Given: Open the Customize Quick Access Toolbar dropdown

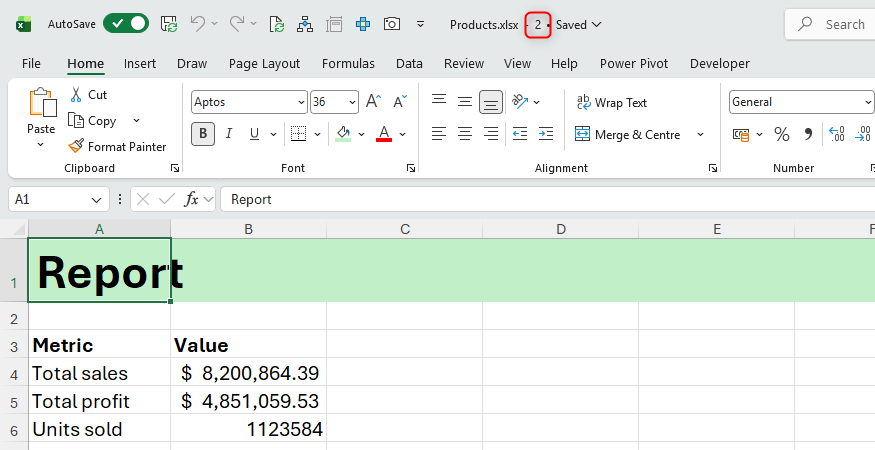Looking at the screenshot, I should [421, 24].
